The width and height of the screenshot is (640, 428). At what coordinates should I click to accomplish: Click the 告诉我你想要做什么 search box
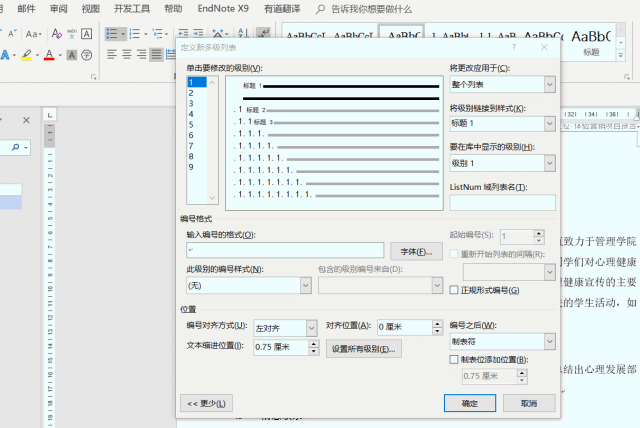click(371, 9)
